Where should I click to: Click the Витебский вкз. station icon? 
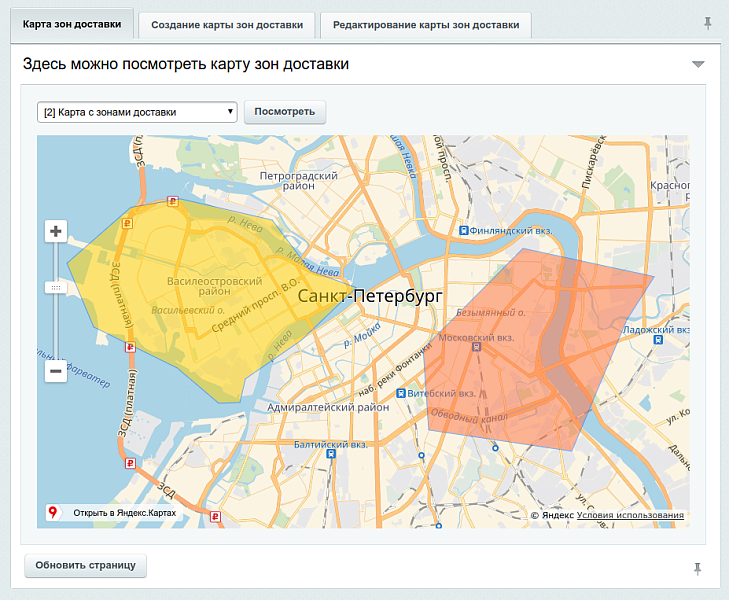point(401,394)
